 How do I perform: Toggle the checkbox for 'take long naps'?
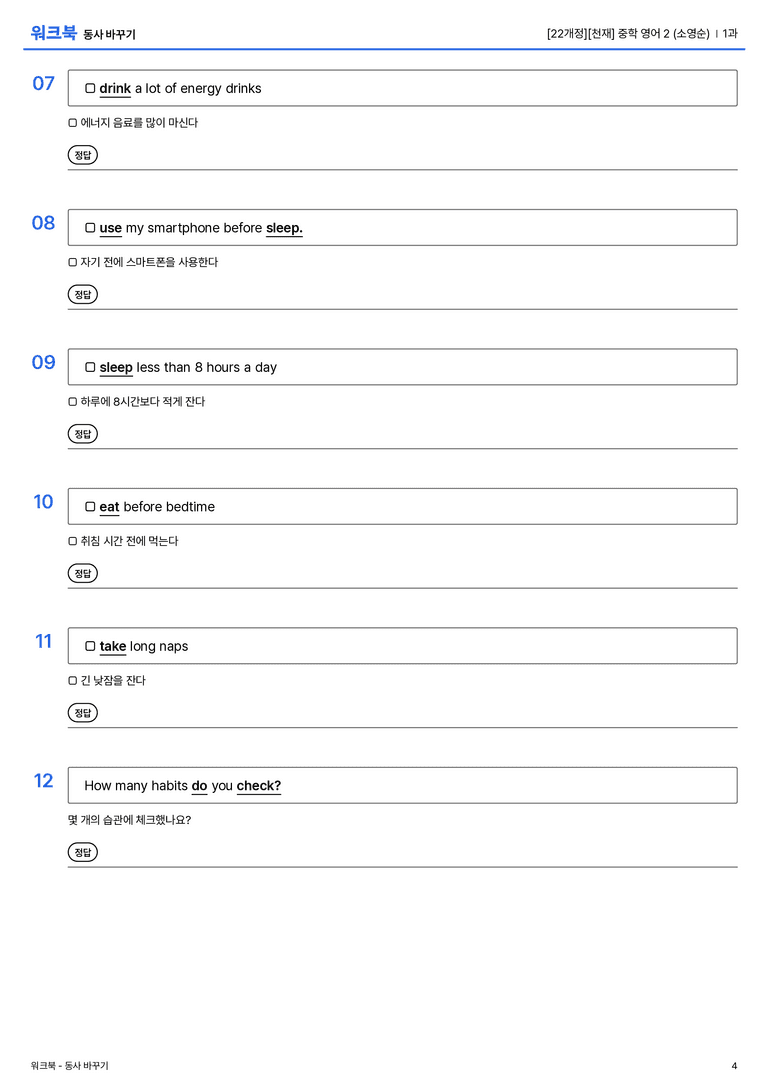[90, 645]
